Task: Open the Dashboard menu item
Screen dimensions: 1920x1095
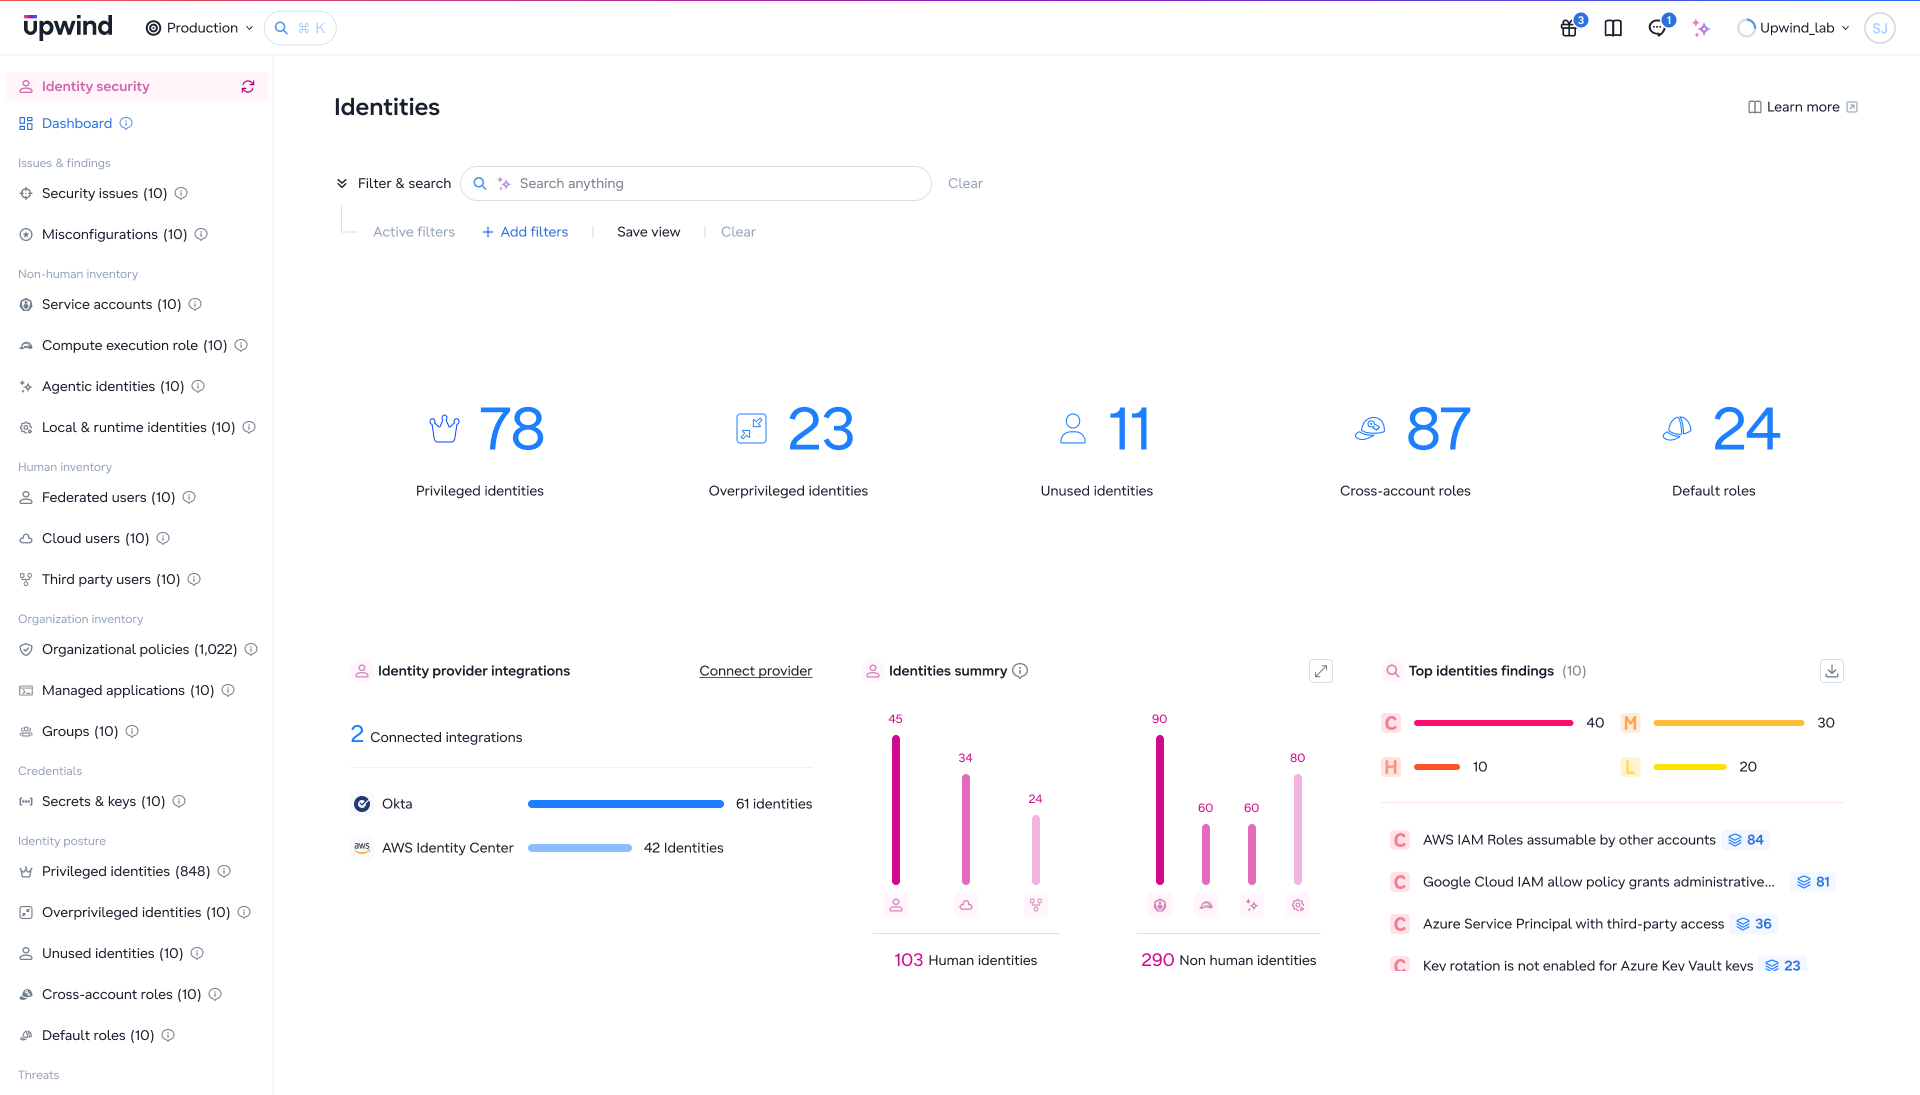Action: 76,124
